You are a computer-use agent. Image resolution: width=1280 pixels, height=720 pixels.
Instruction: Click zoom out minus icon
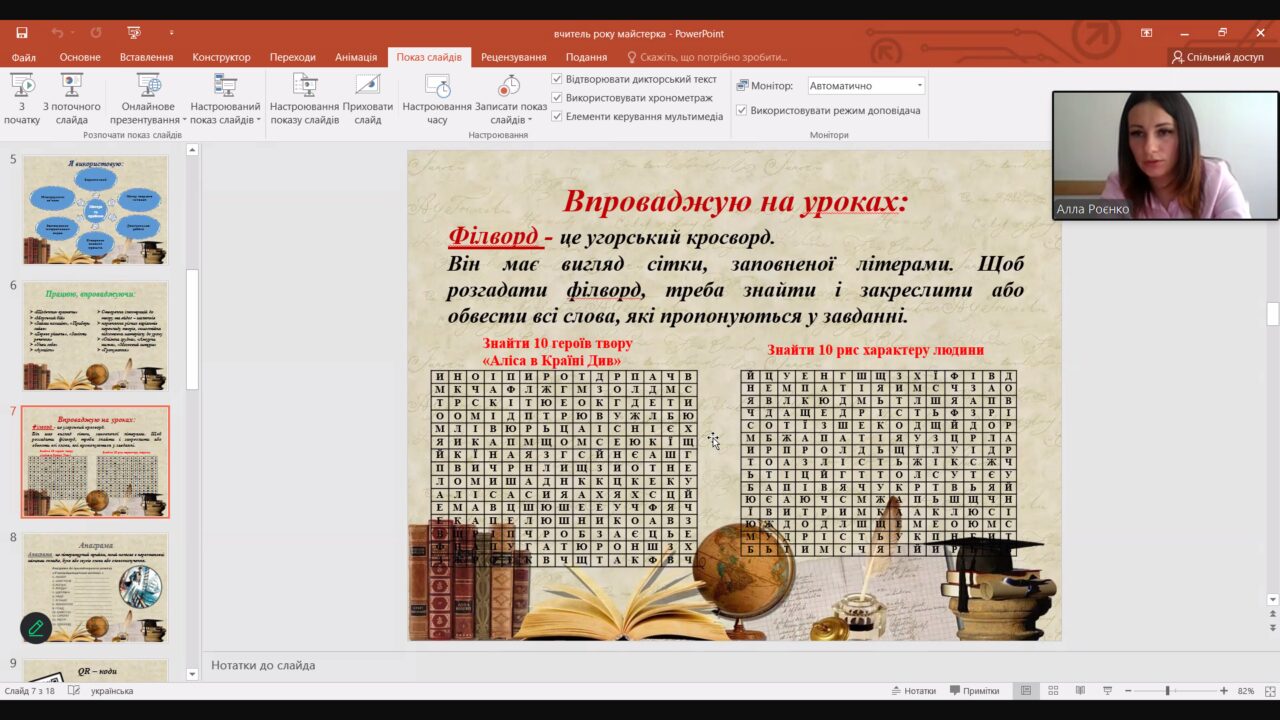1128,691
